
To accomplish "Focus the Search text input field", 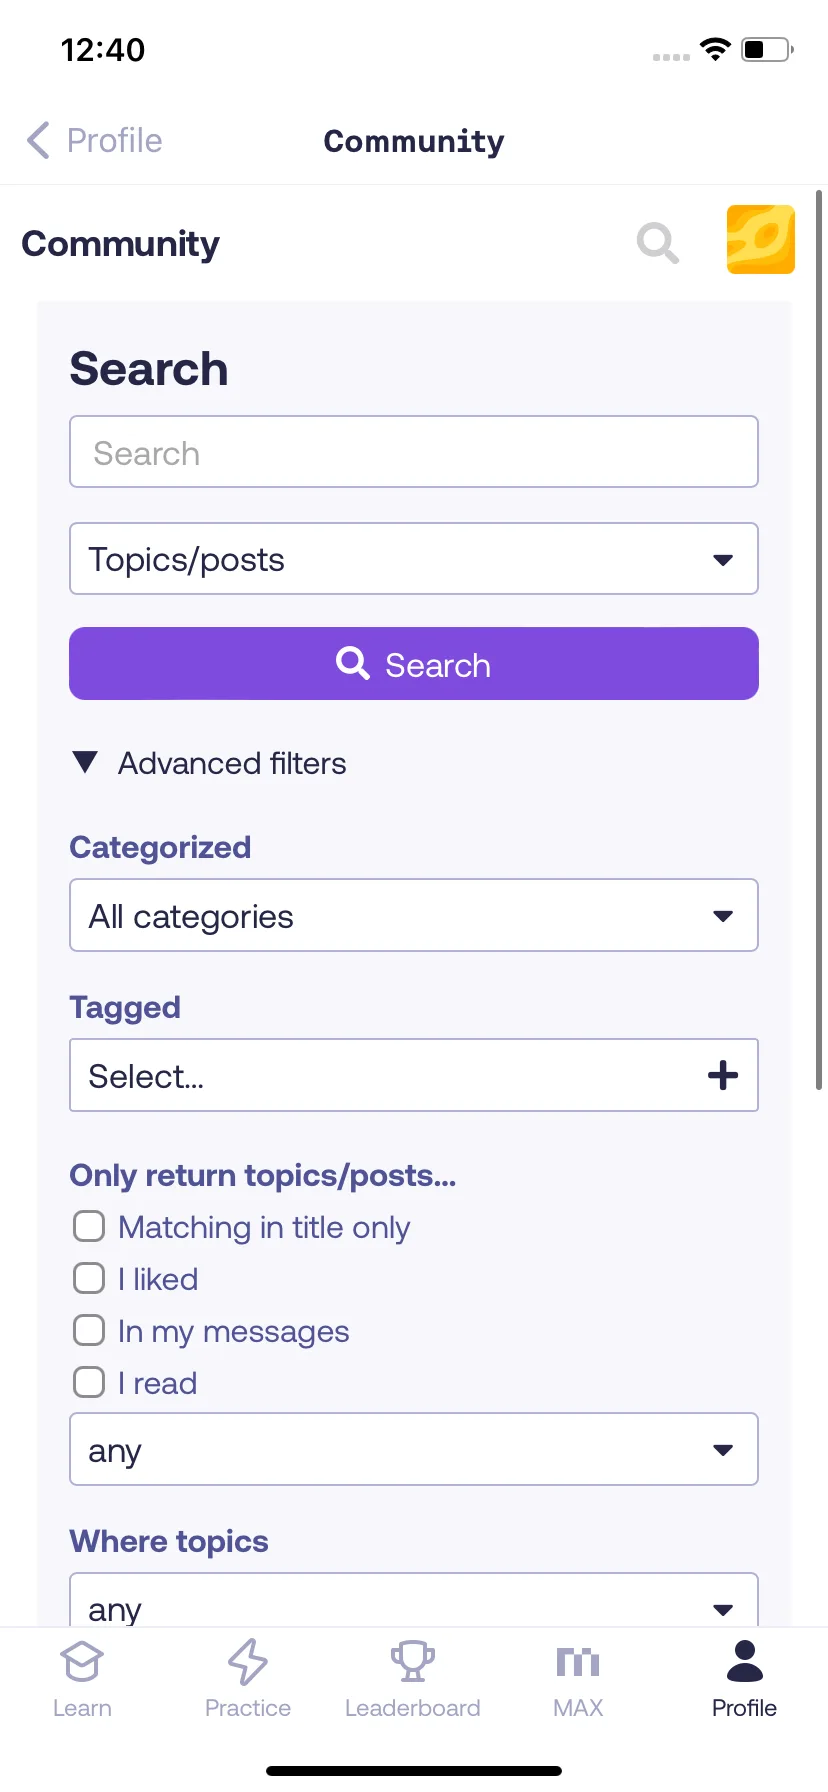I will (x=414, y=452).
